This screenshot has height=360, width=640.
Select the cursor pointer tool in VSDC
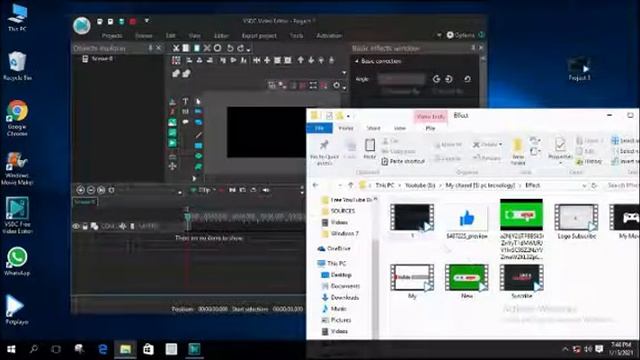(198, 101)
